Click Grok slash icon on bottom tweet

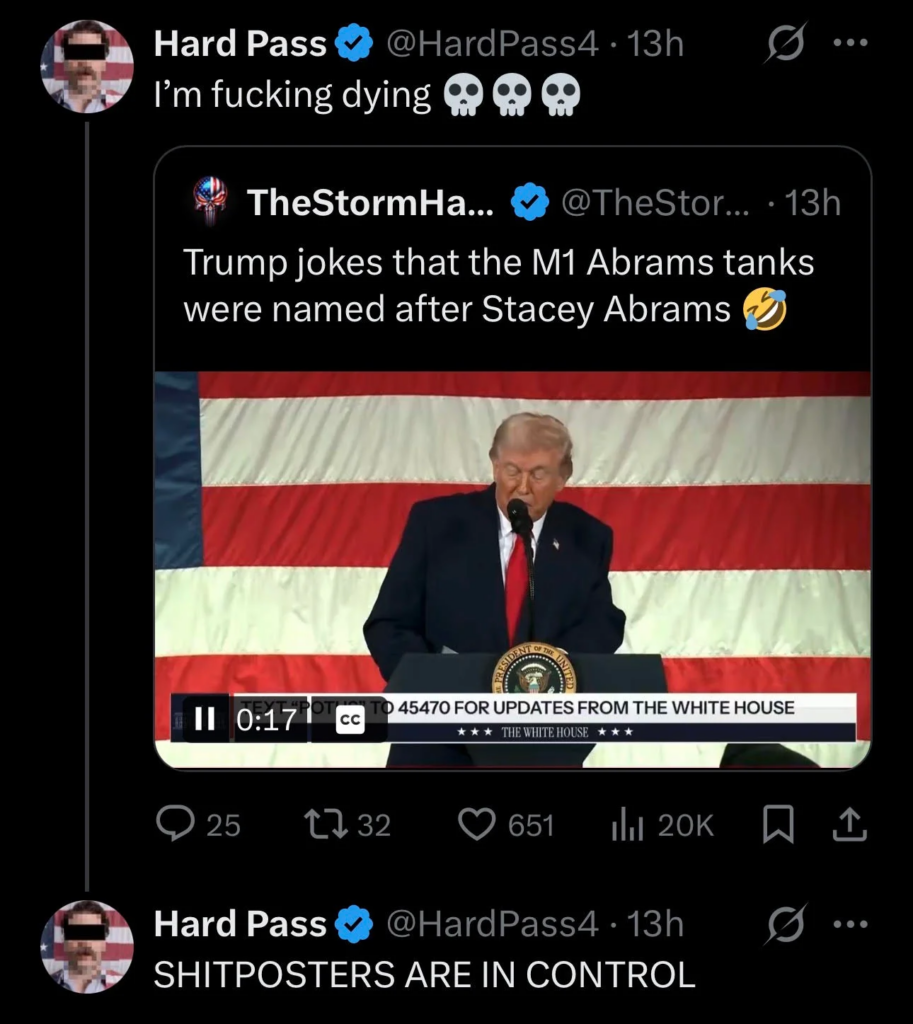tap(782, 925)
